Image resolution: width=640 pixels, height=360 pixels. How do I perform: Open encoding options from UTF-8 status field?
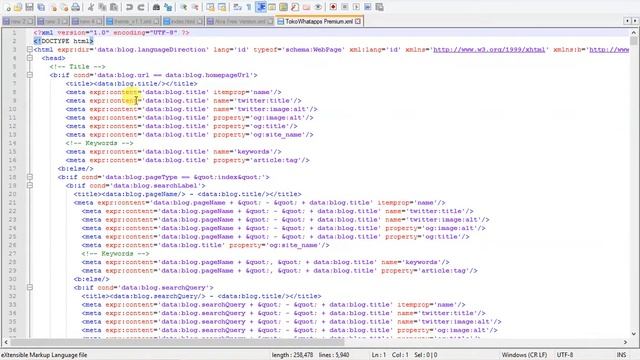click(565, 355)
